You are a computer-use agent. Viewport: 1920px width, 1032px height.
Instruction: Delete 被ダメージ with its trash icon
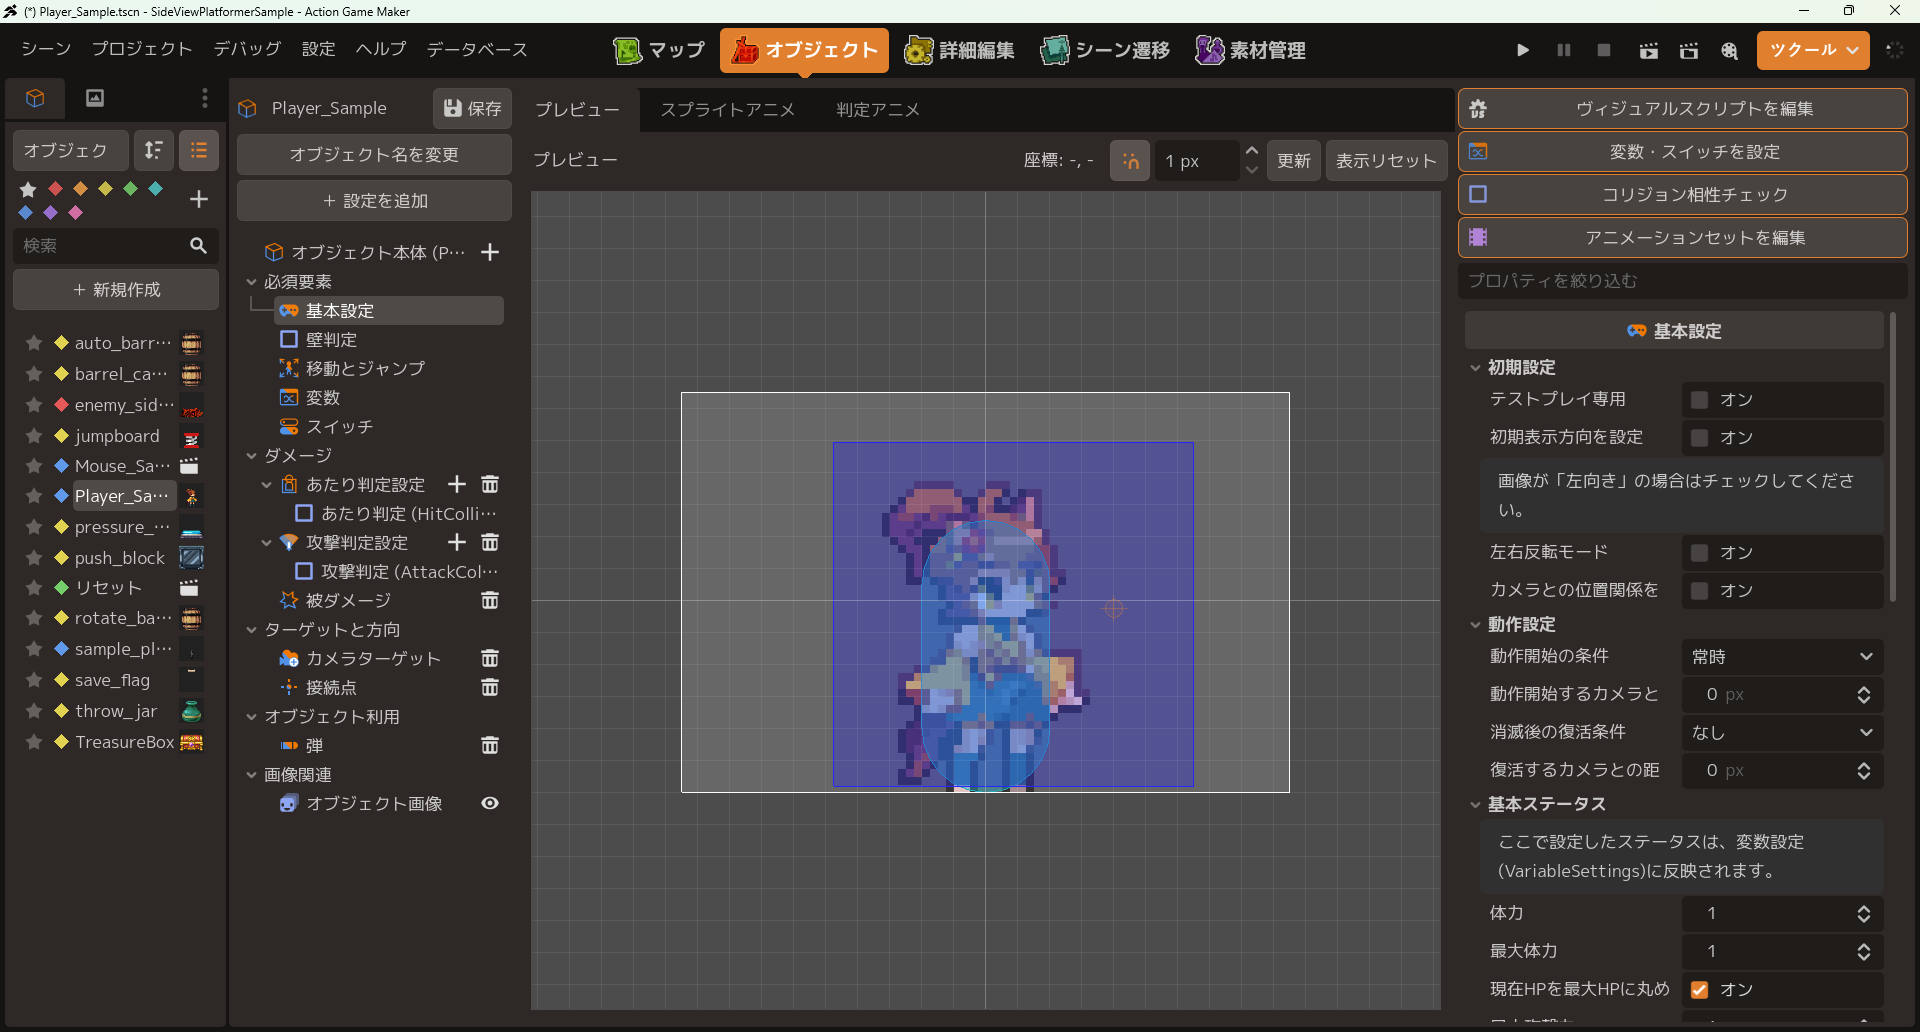(x=490, y=600)
